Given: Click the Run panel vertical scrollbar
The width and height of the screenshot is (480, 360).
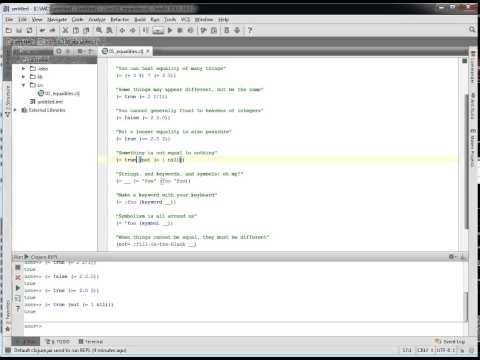Looking at the screenshot, I should (x=467, y=306).
